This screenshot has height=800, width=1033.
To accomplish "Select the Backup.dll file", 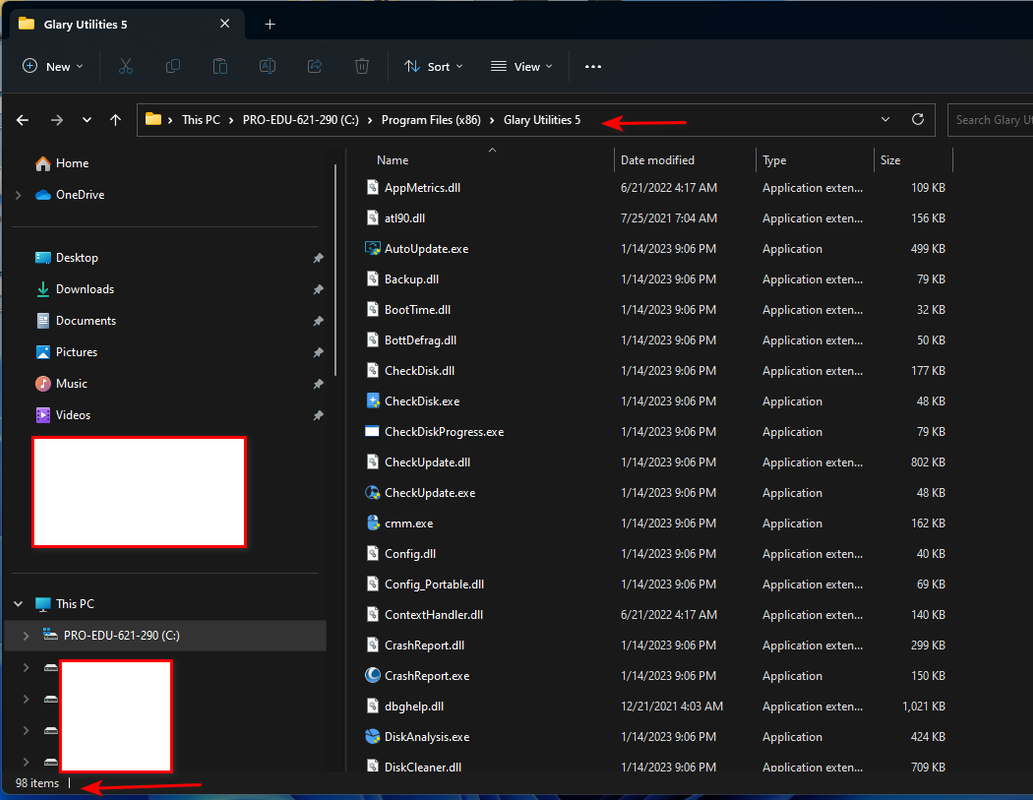I will click(x=412, y=279).
